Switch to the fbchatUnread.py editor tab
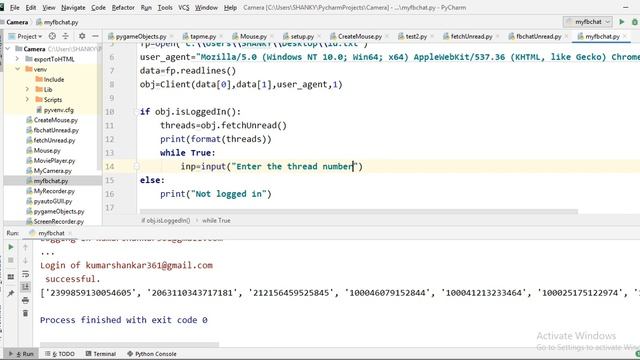Image resolution: width=640 pixels, height=360 pixels. point(538,36)
